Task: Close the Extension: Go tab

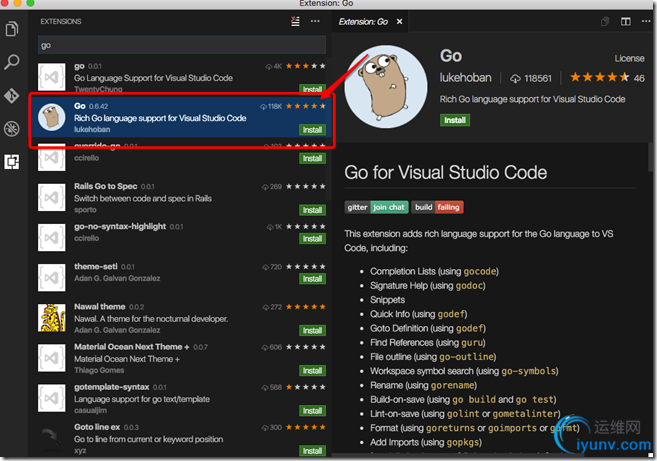Action: [400, 21]
